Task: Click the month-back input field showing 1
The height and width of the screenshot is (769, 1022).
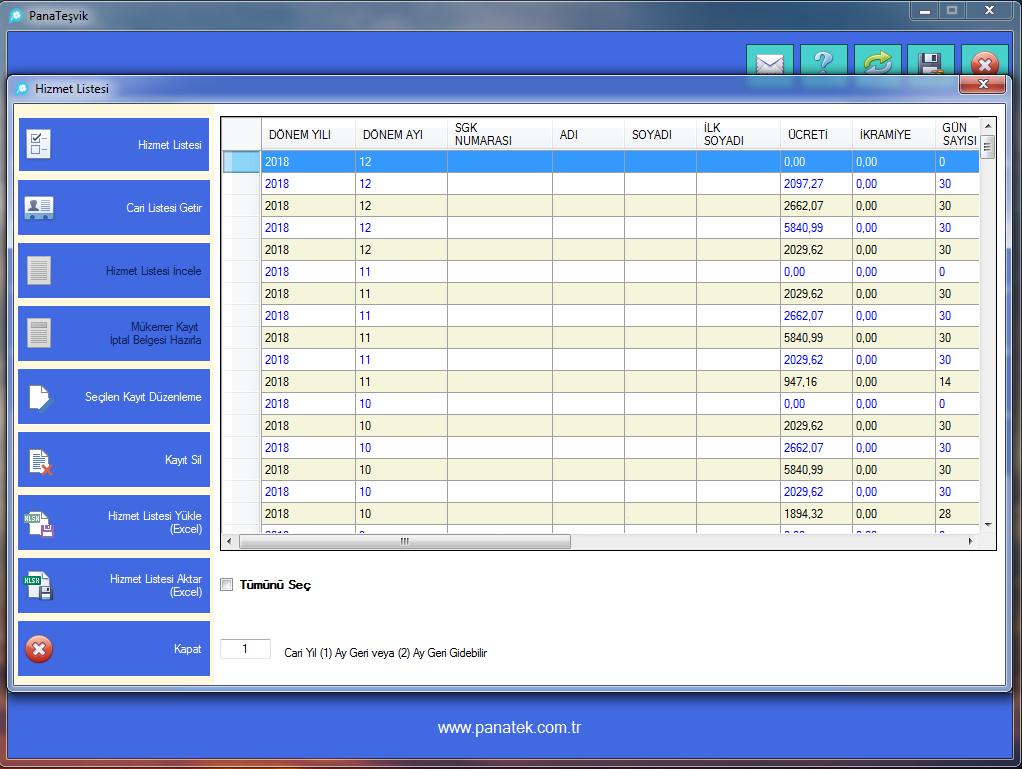Action: [x=245, y=649]
